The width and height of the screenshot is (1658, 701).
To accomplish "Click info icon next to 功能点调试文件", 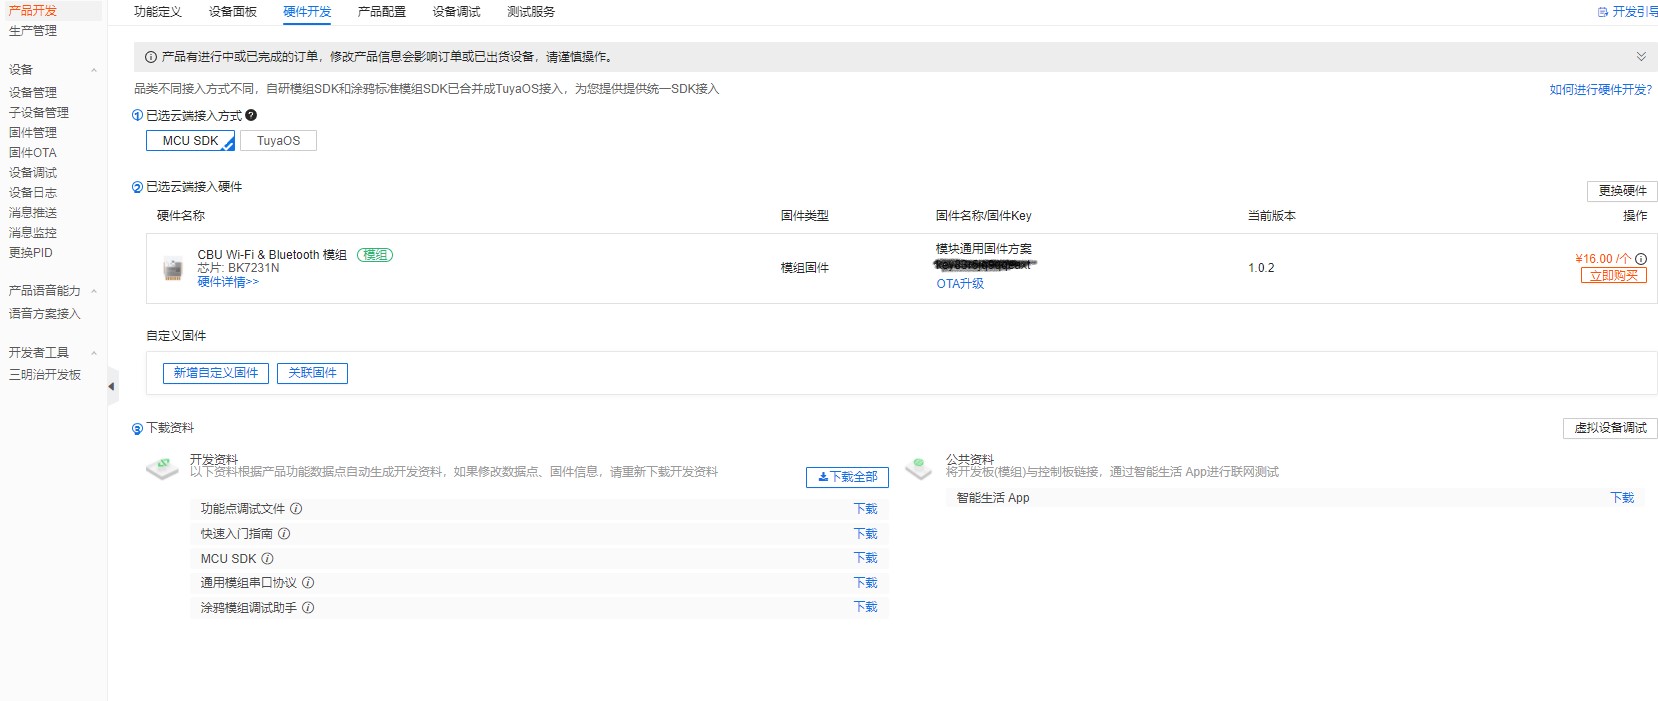I will click(x=296, y=509).
